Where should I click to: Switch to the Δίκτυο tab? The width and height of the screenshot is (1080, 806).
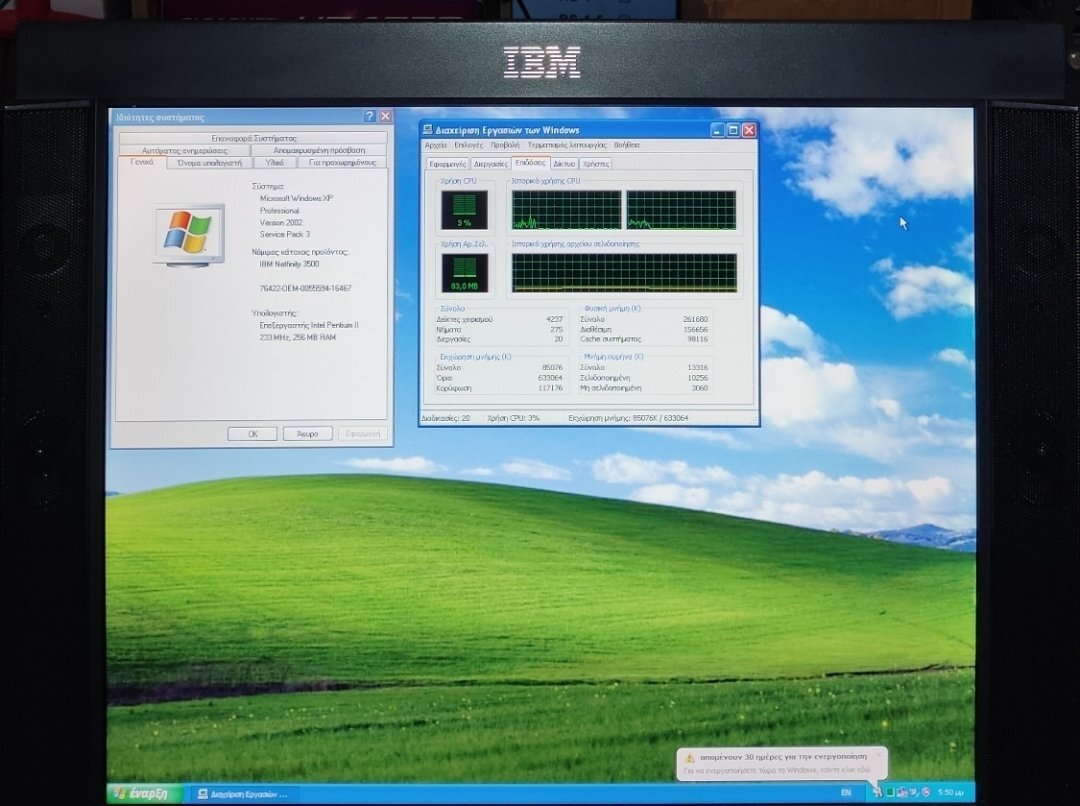[x=564, y=164]
